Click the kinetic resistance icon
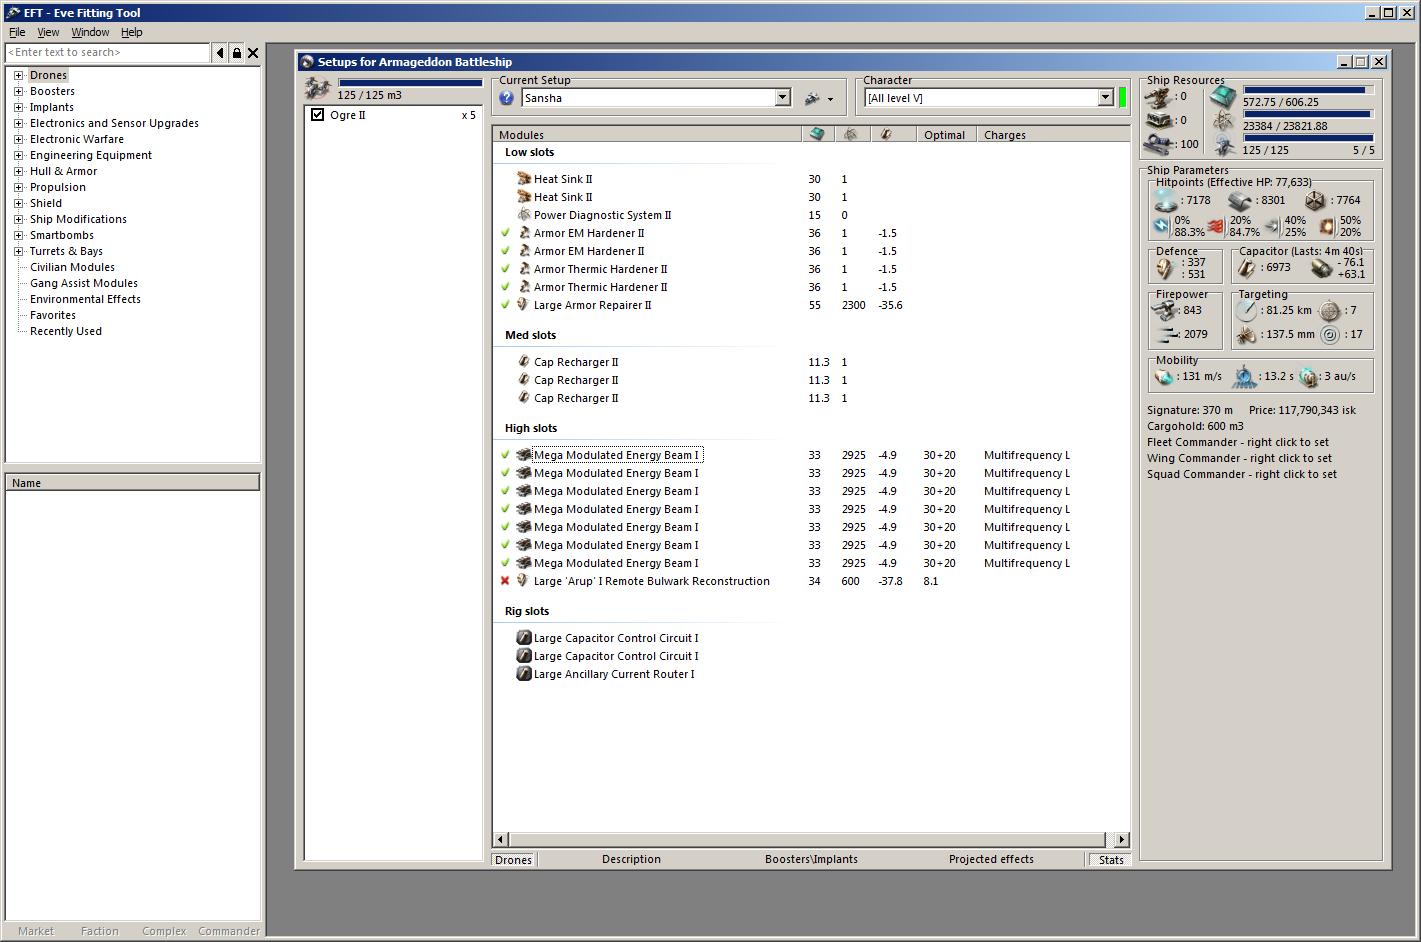The width and height of the screenshot is (1421, 942). click(1271, 226)
